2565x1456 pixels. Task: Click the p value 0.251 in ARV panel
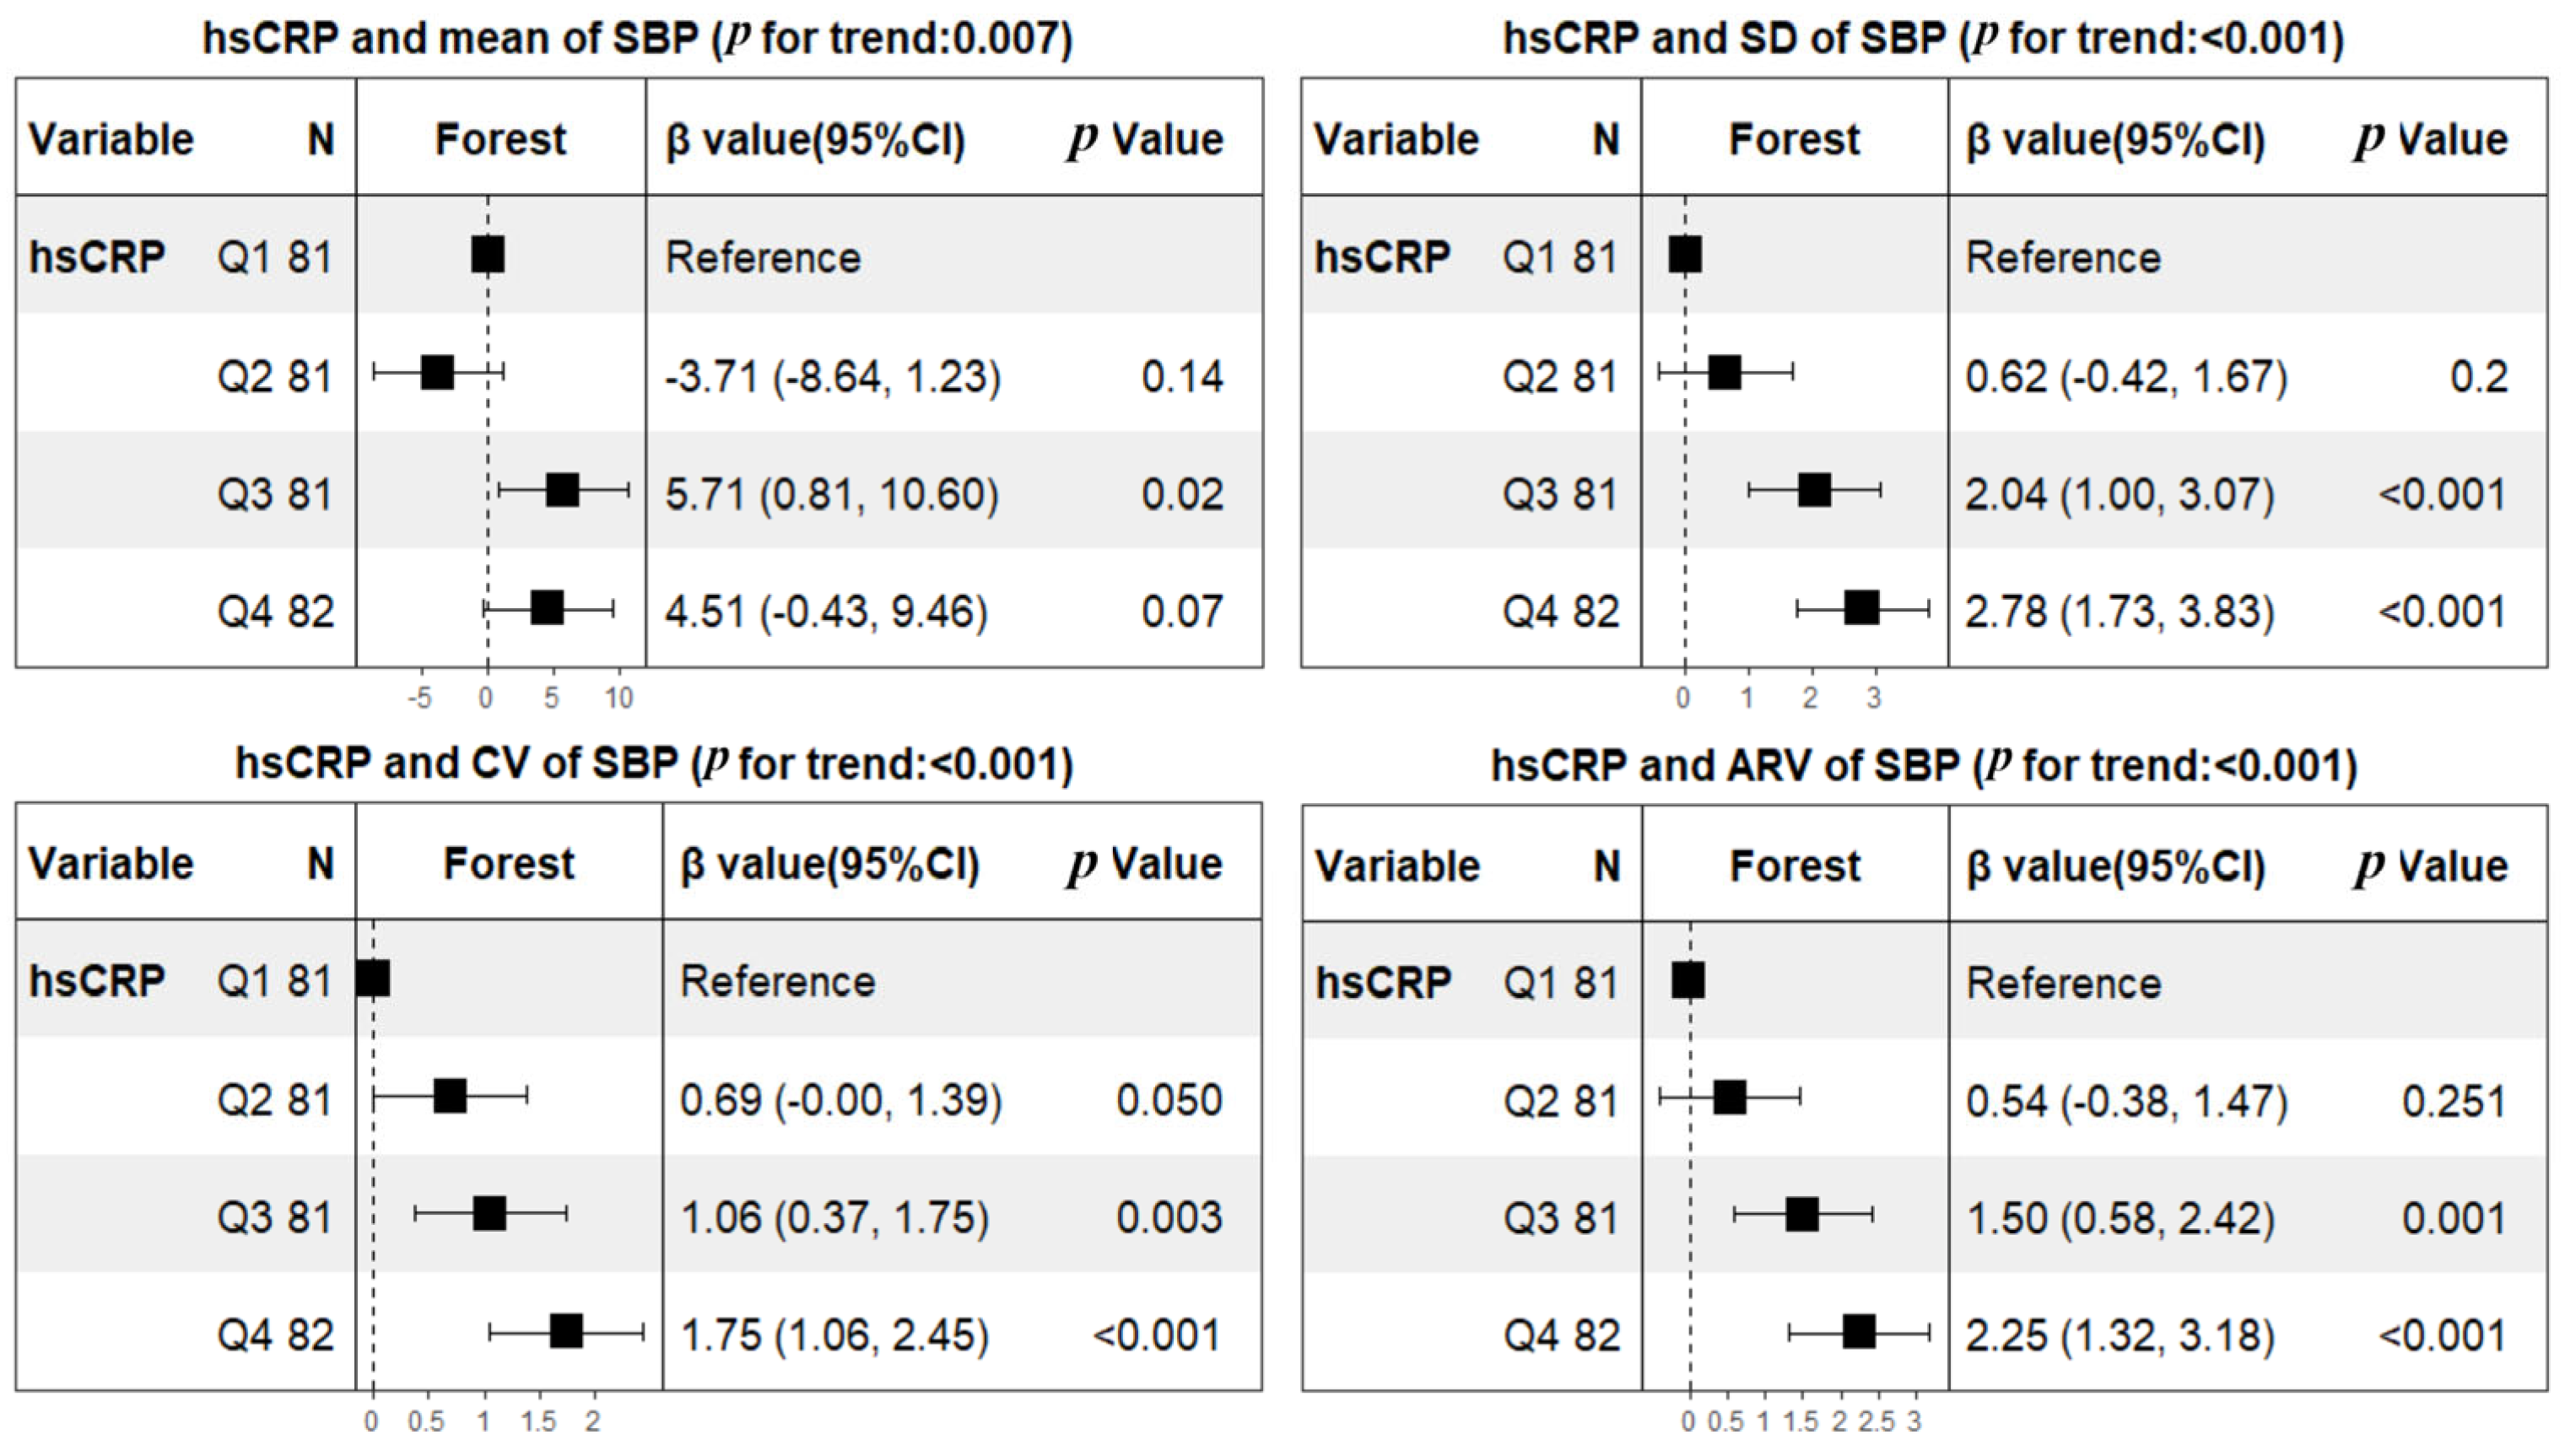click(x=2454, y=1102)
